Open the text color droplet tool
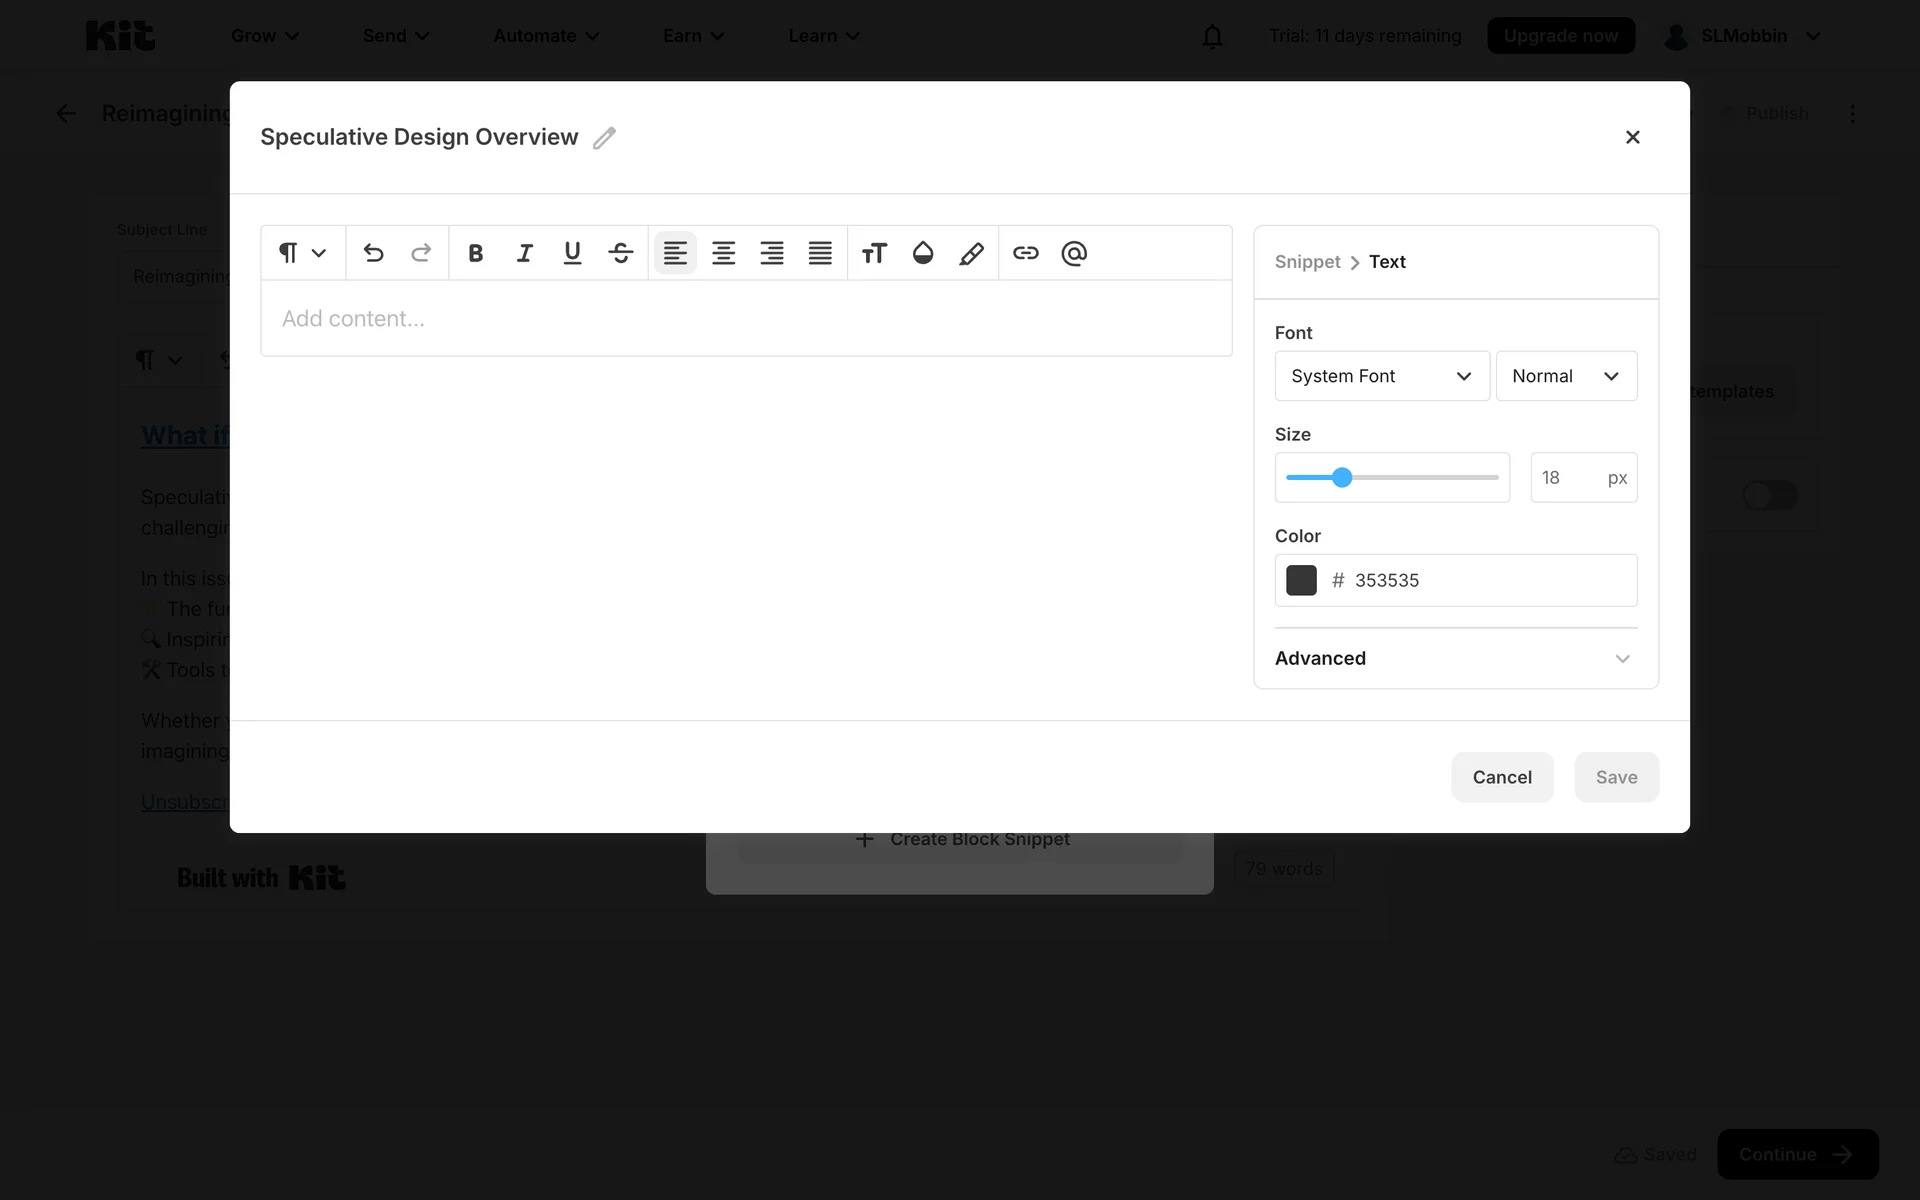Image resolution: width=1920 pixels, height=1200 pixels. tap(922, 253)
